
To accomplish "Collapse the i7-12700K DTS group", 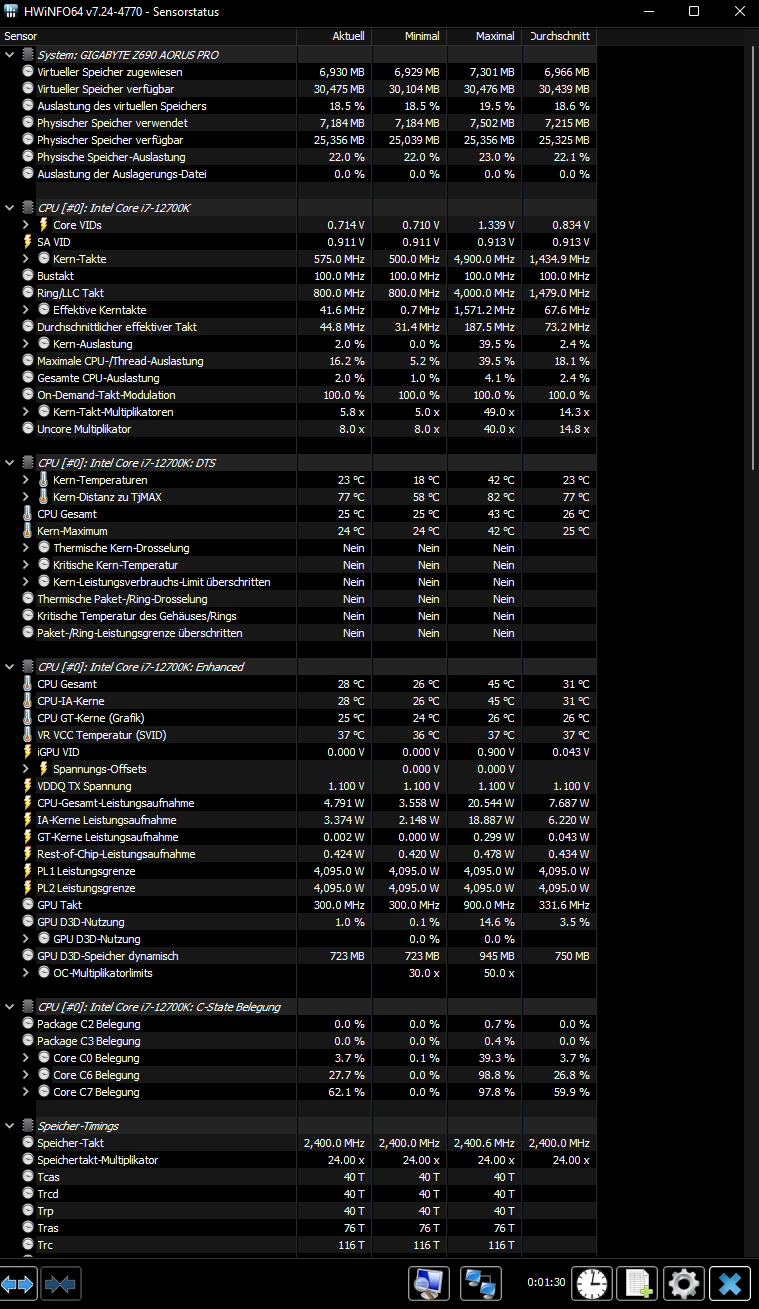I will (10, 463).
